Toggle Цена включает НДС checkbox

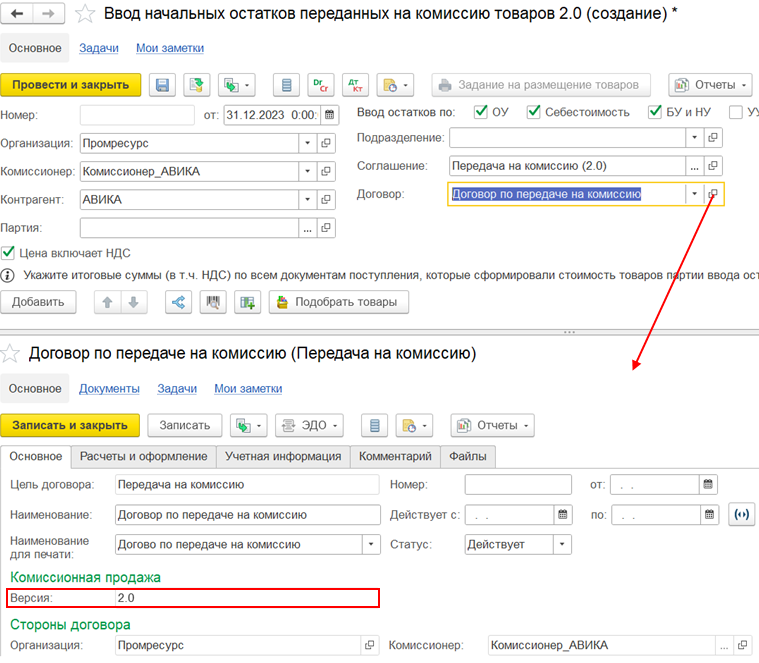point(8,253)
